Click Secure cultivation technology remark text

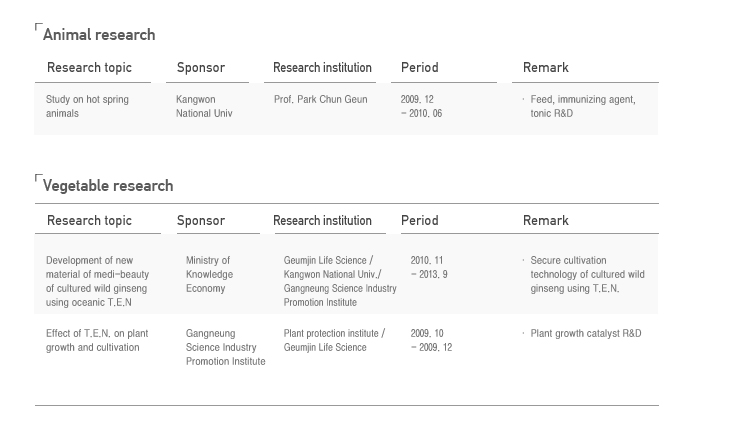coord(587,274)
